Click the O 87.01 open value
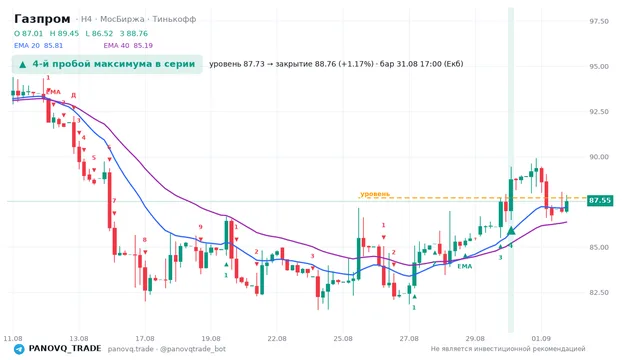 (x=28, y=33)
